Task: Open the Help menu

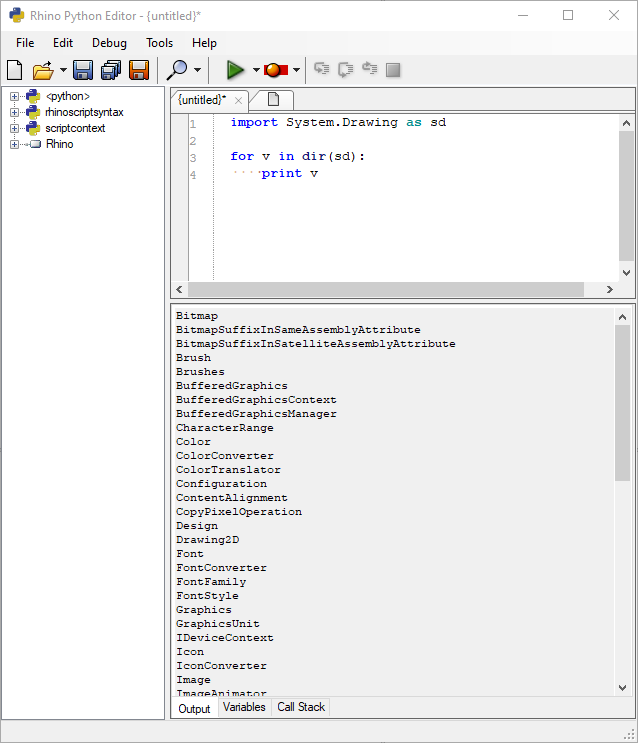Action: click(x=204, y=43)
